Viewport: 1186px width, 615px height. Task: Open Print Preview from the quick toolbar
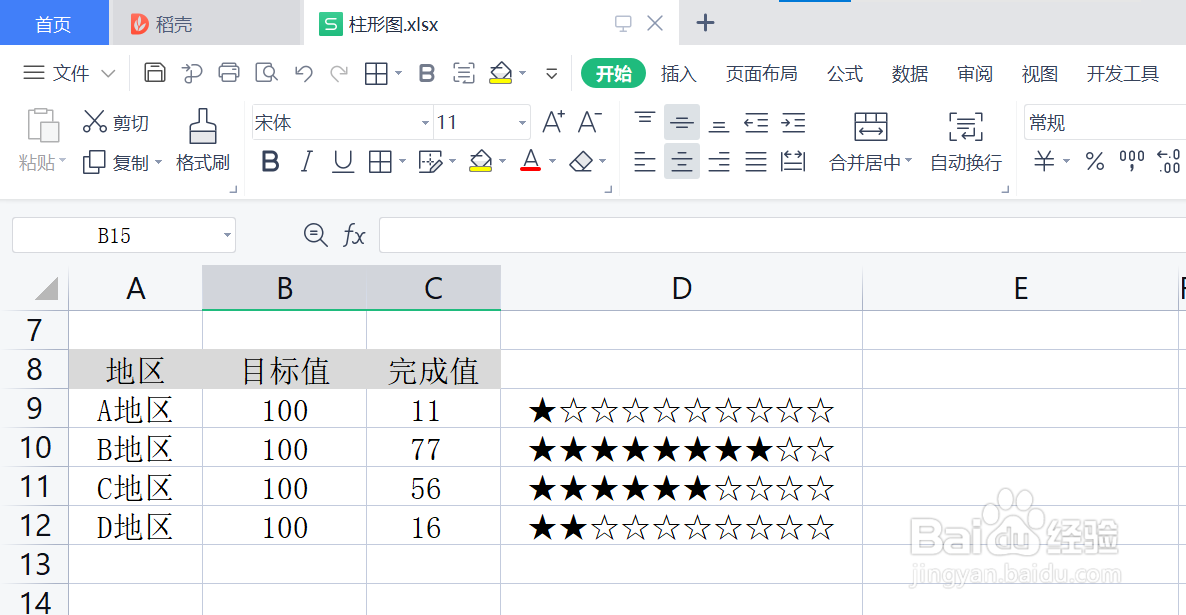268,72
